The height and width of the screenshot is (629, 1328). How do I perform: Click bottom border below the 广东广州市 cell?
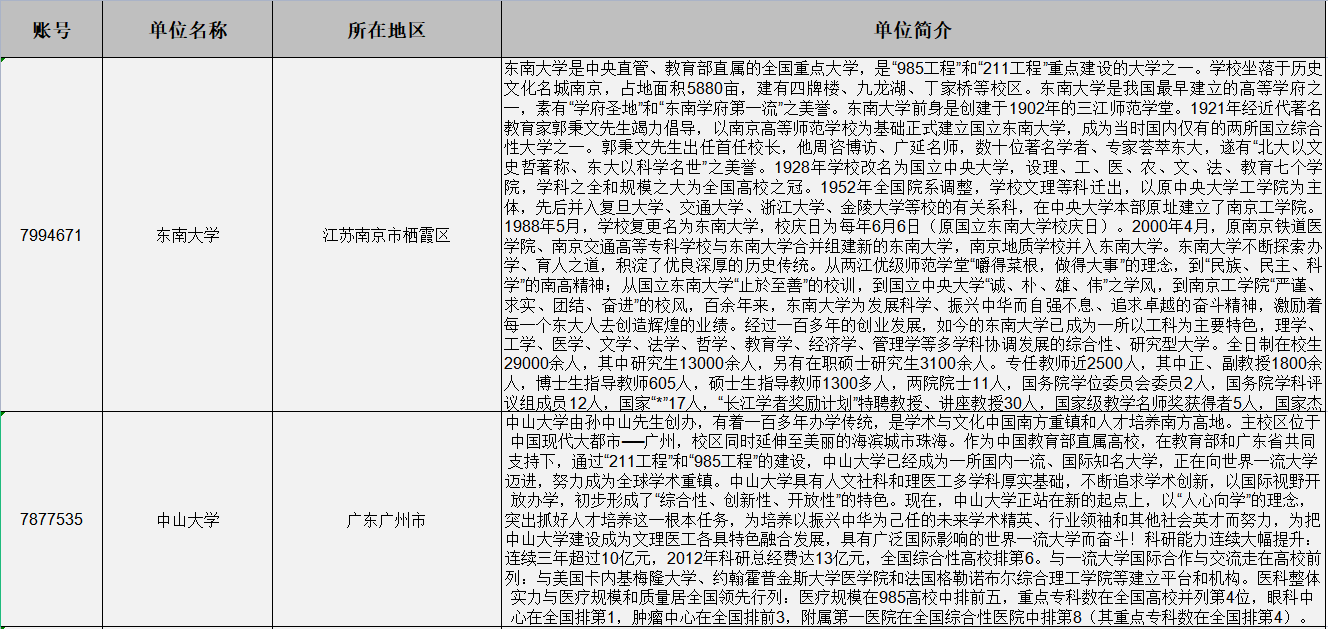tap(386, 626)
